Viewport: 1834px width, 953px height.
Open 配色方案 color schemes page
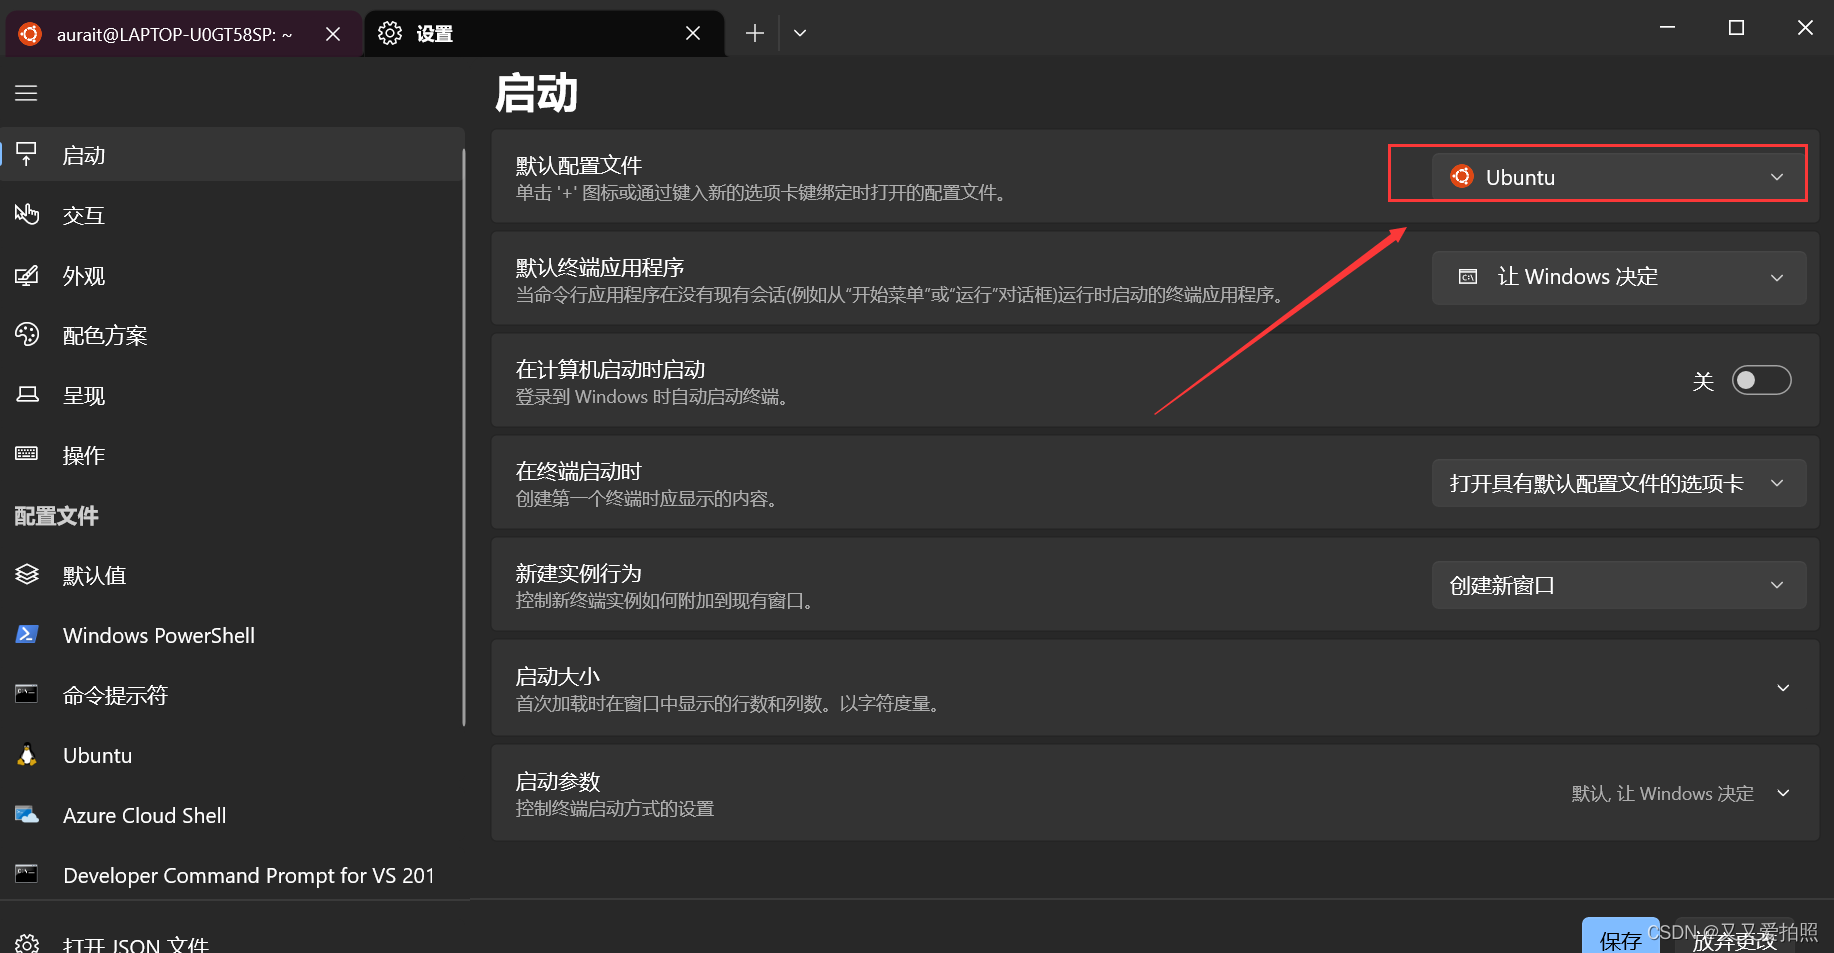(232, 335)
